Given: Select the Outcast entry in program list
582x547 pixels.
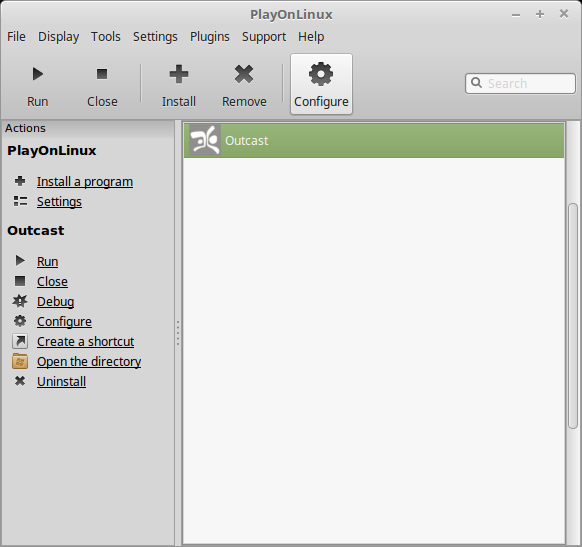Looking at the screenshot, I should click(374, 141).
